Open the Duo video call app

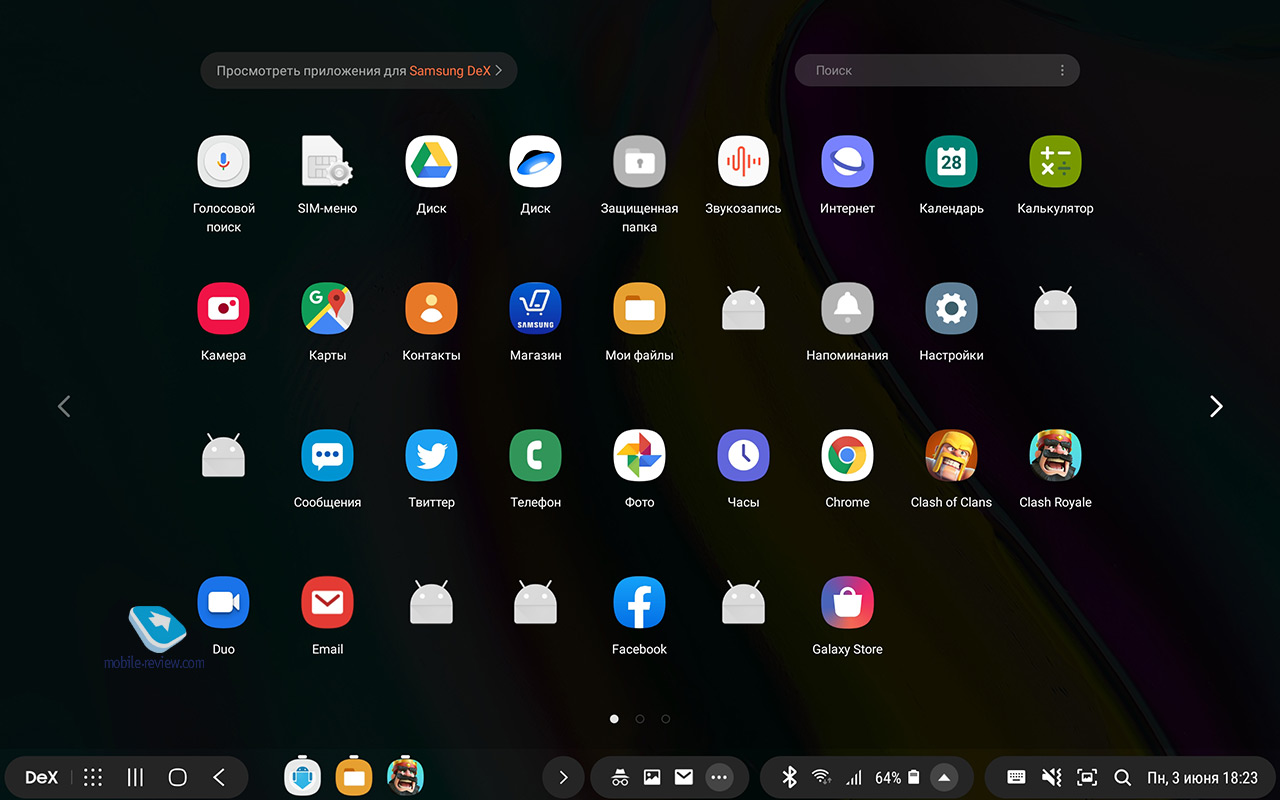(x=223, y=603)
